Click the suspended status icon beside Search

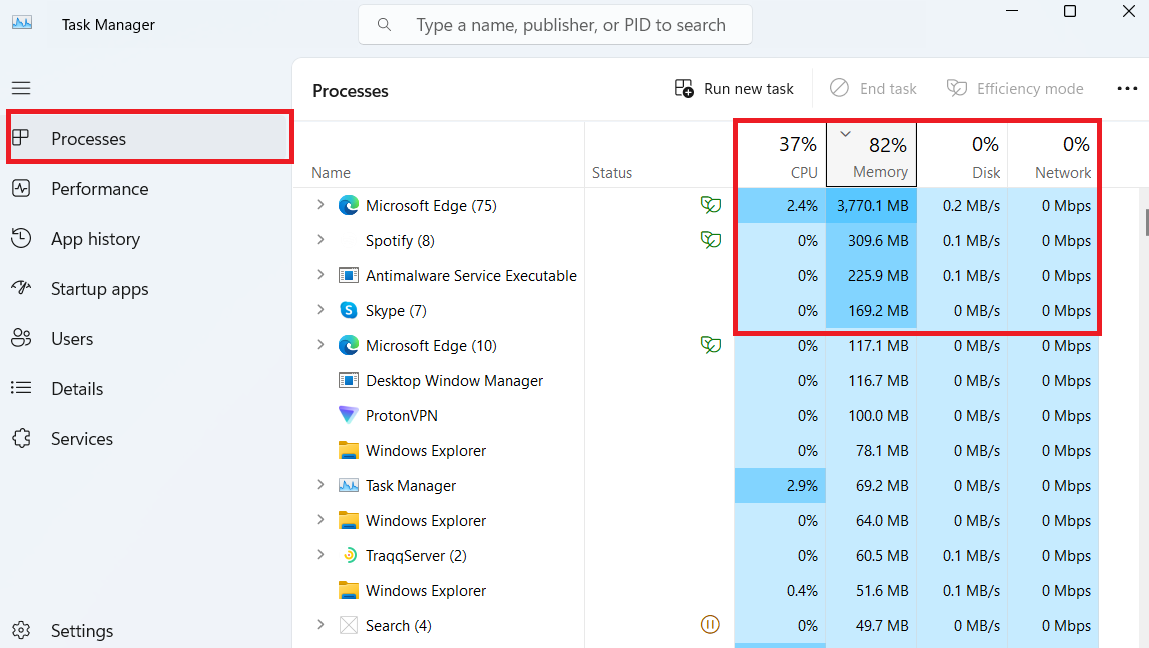pos(710,624)
